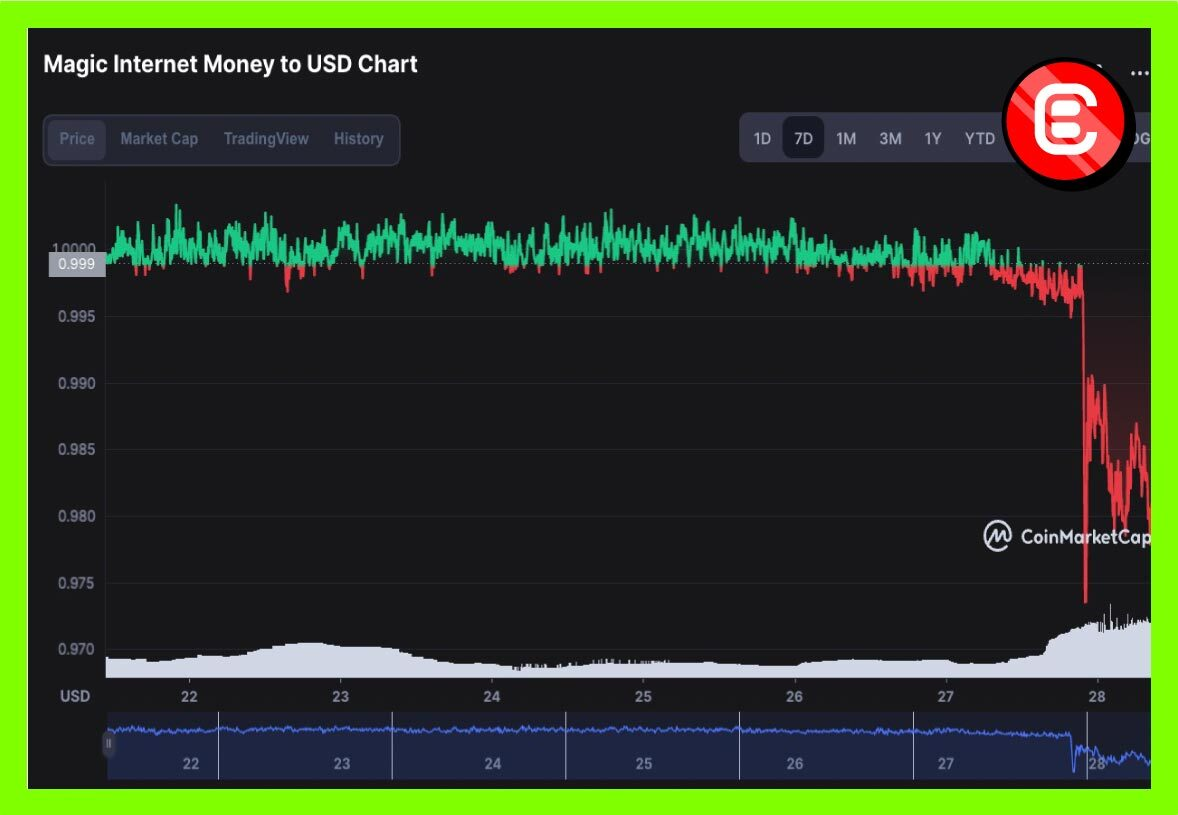The height and width of the screenshot is (815, 1178).
Task: Open the TradingView tab
Action: coord(266,140)
